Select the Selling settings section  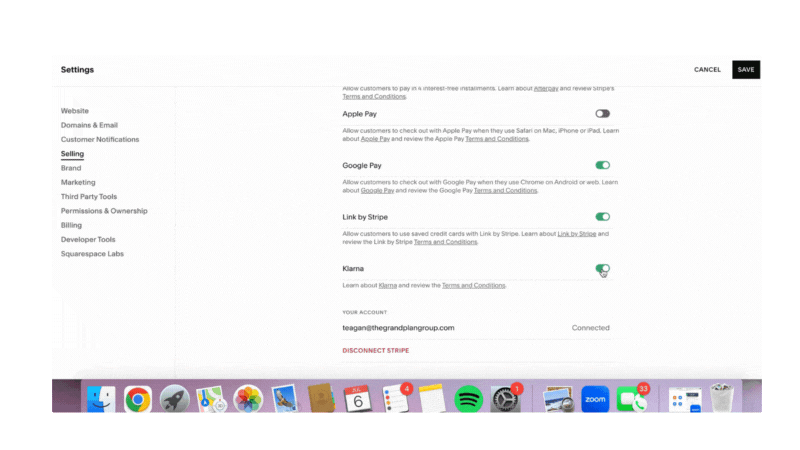(72, 154)
